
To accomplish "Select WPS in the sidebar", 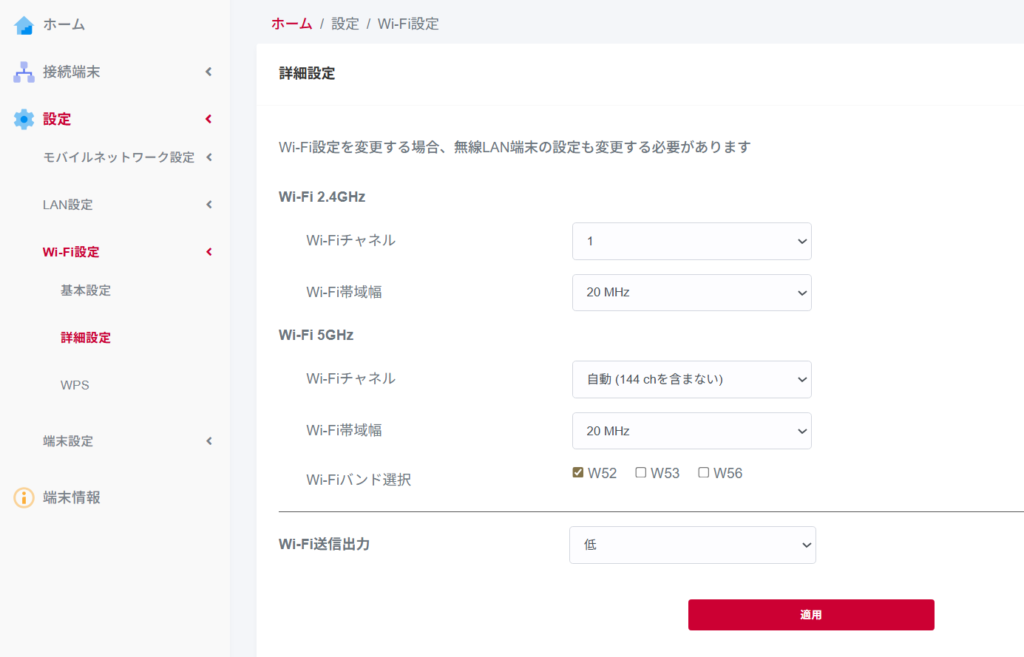I will click(75, 385).
